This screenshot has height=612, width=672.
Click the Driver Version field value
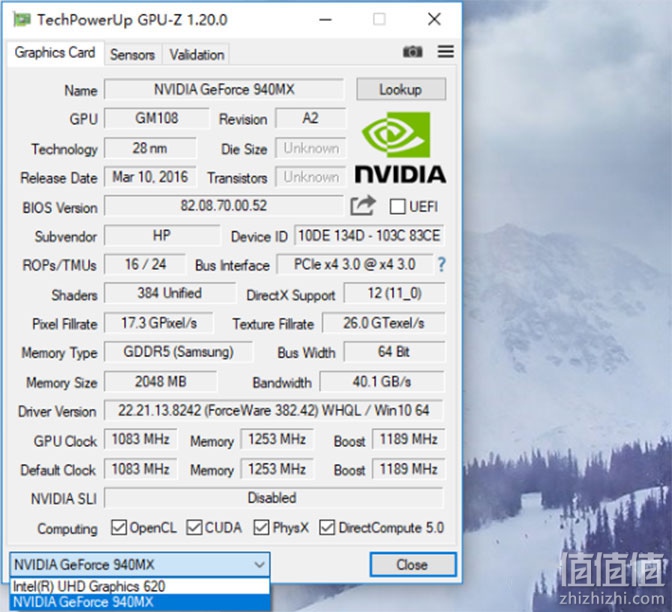point(273,411)
